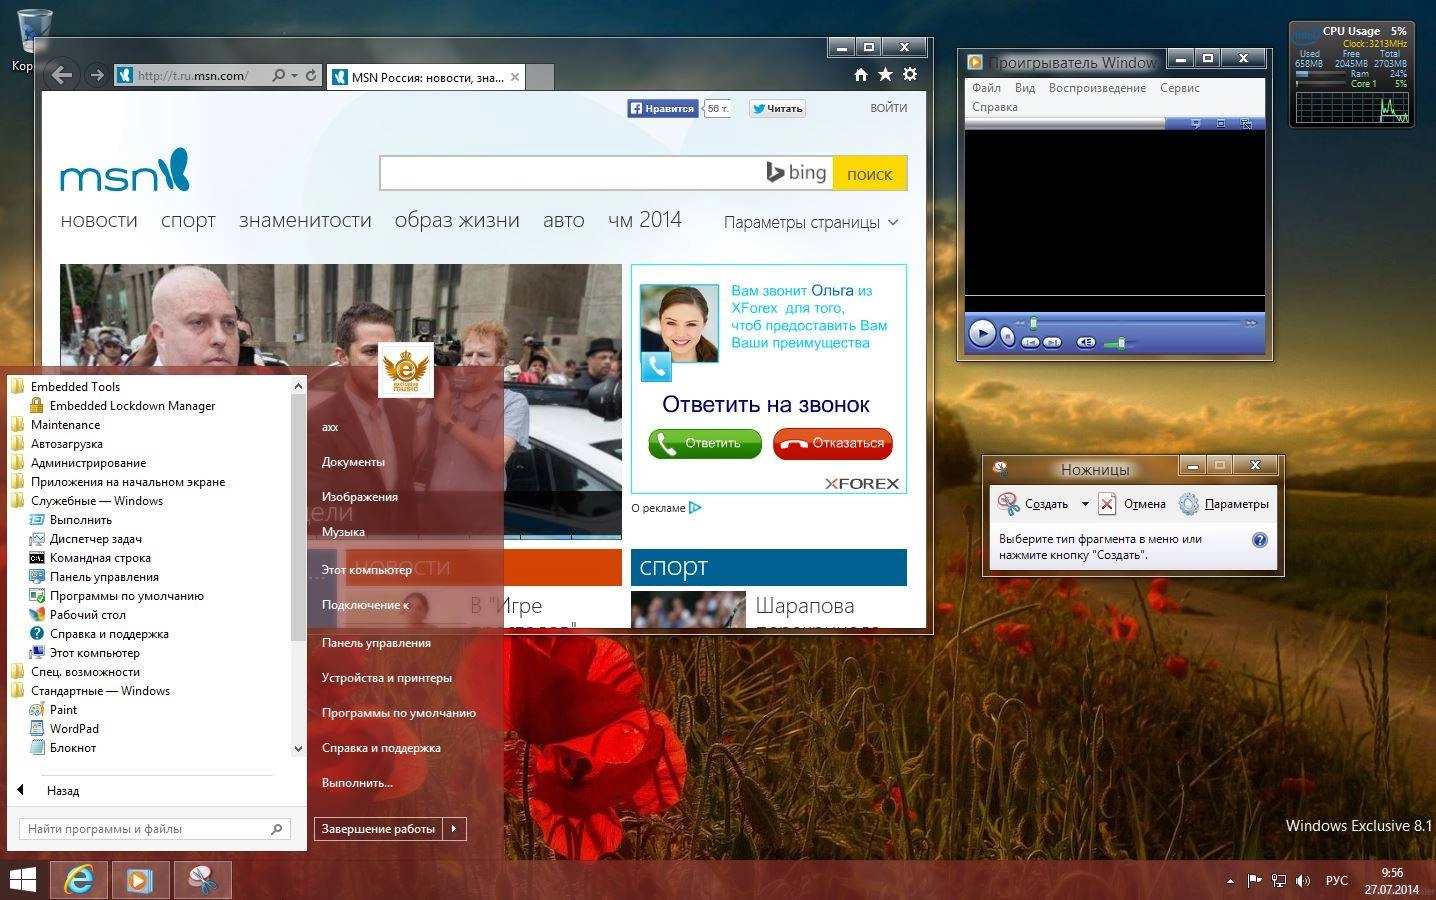1436x900 pixels.
Task: Open the Вид menu in Media Player
Action: (x=1025, y=88)
